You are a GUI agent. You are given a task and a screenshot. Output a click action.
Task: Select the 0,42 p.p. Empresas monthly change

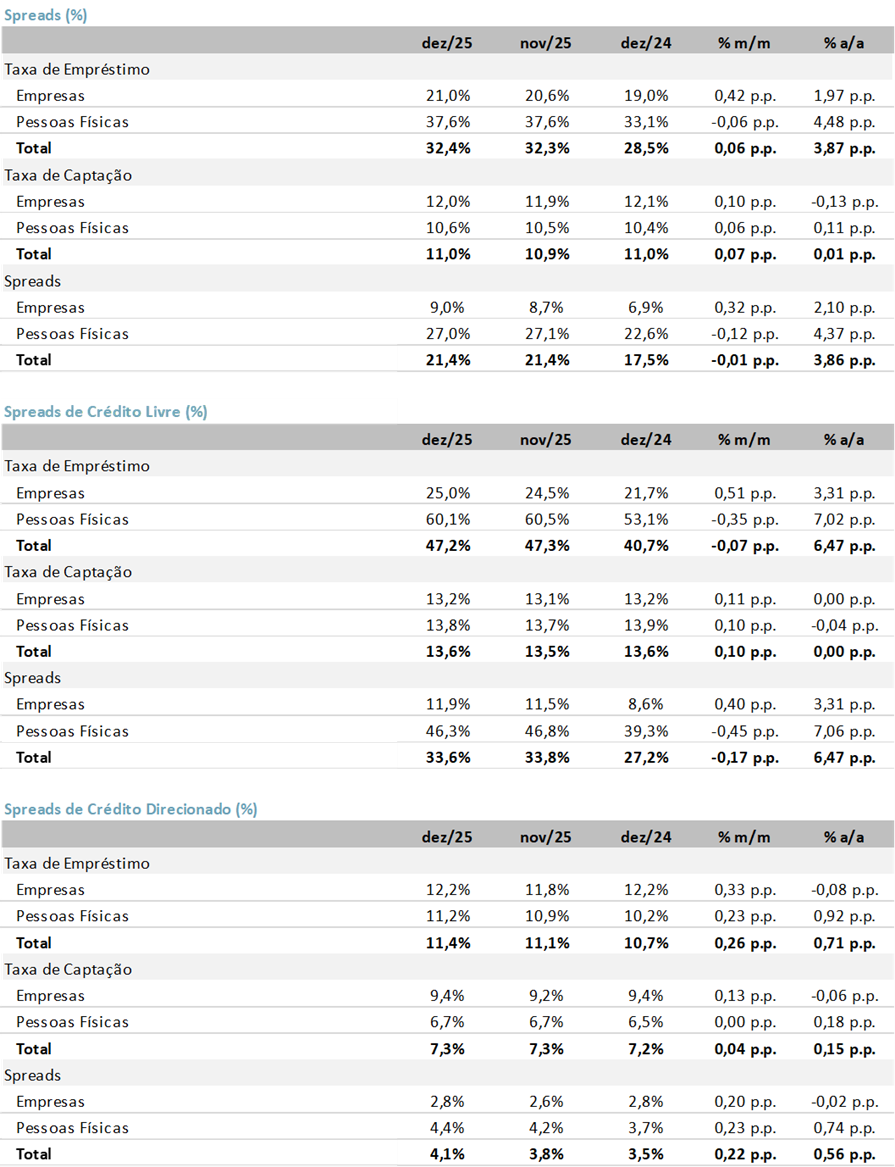click(x=744, y=96)
